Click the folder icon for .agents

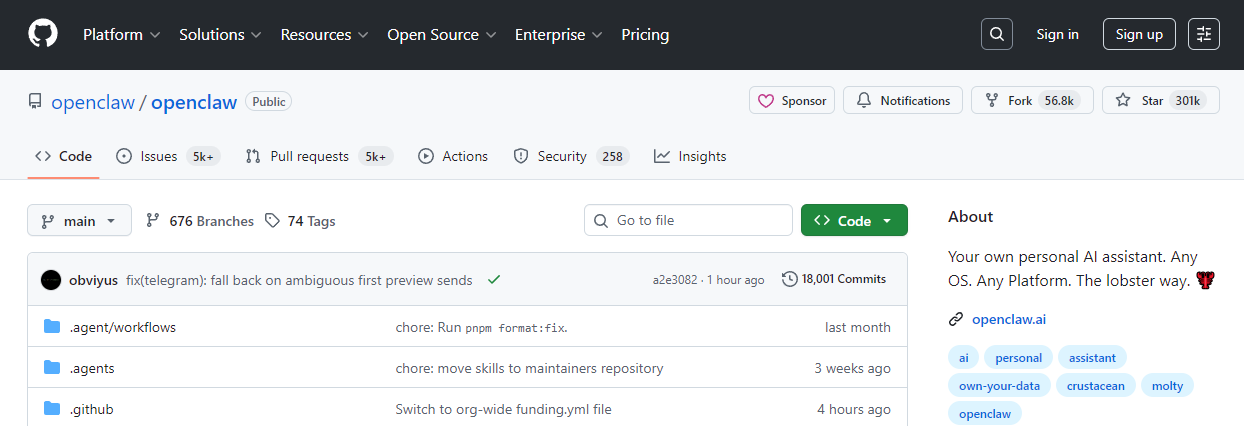52,368
